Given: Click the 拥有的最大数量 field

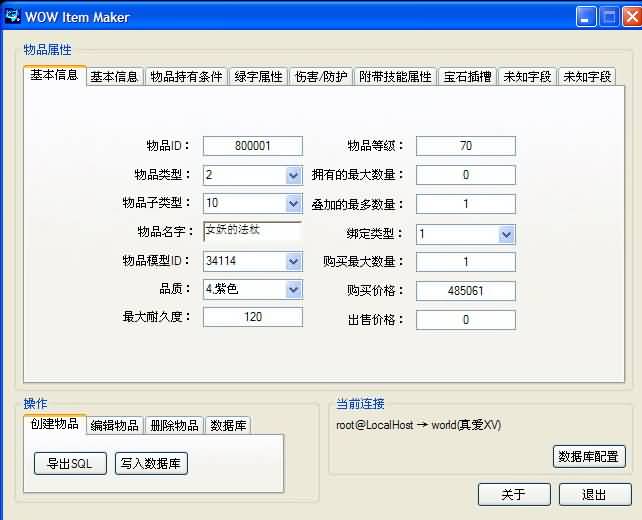Looking at the screenshot, I should (466, 175).
